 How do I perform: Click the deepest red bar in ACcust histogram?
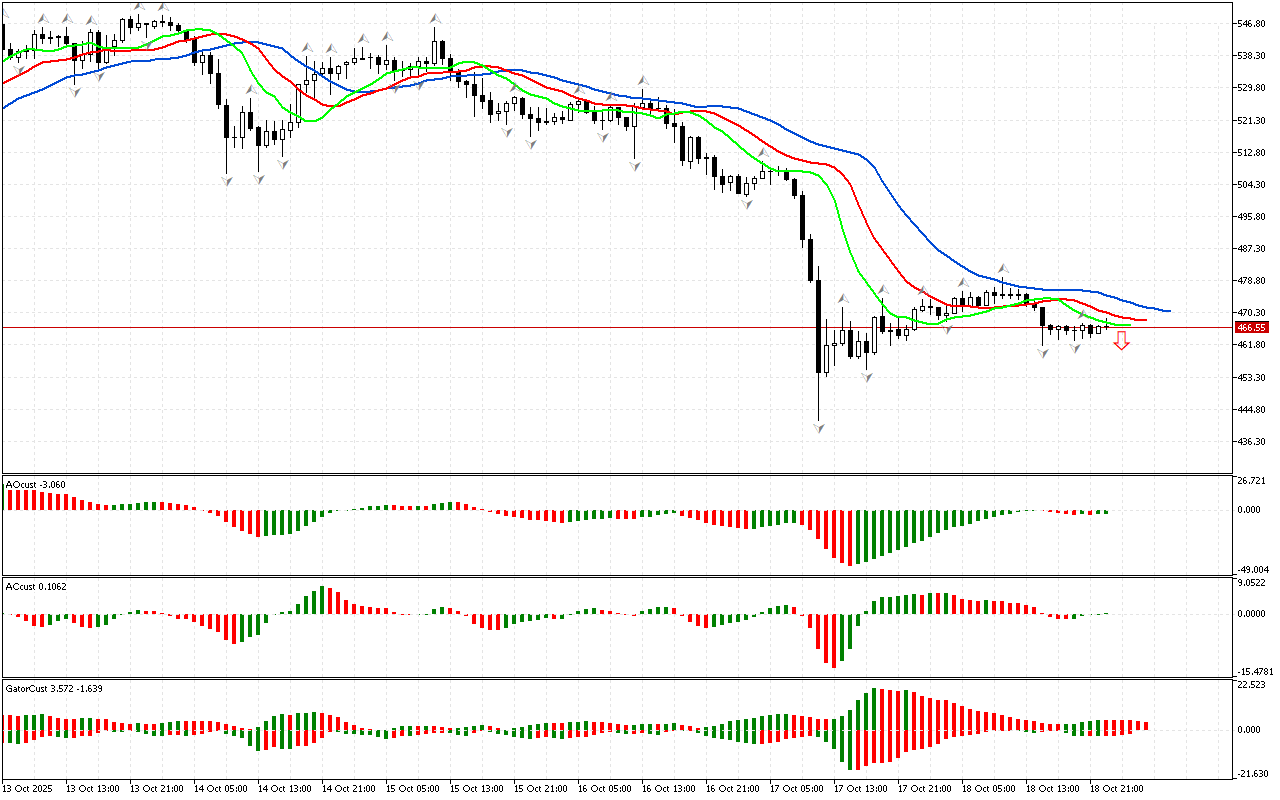[833, 640]
